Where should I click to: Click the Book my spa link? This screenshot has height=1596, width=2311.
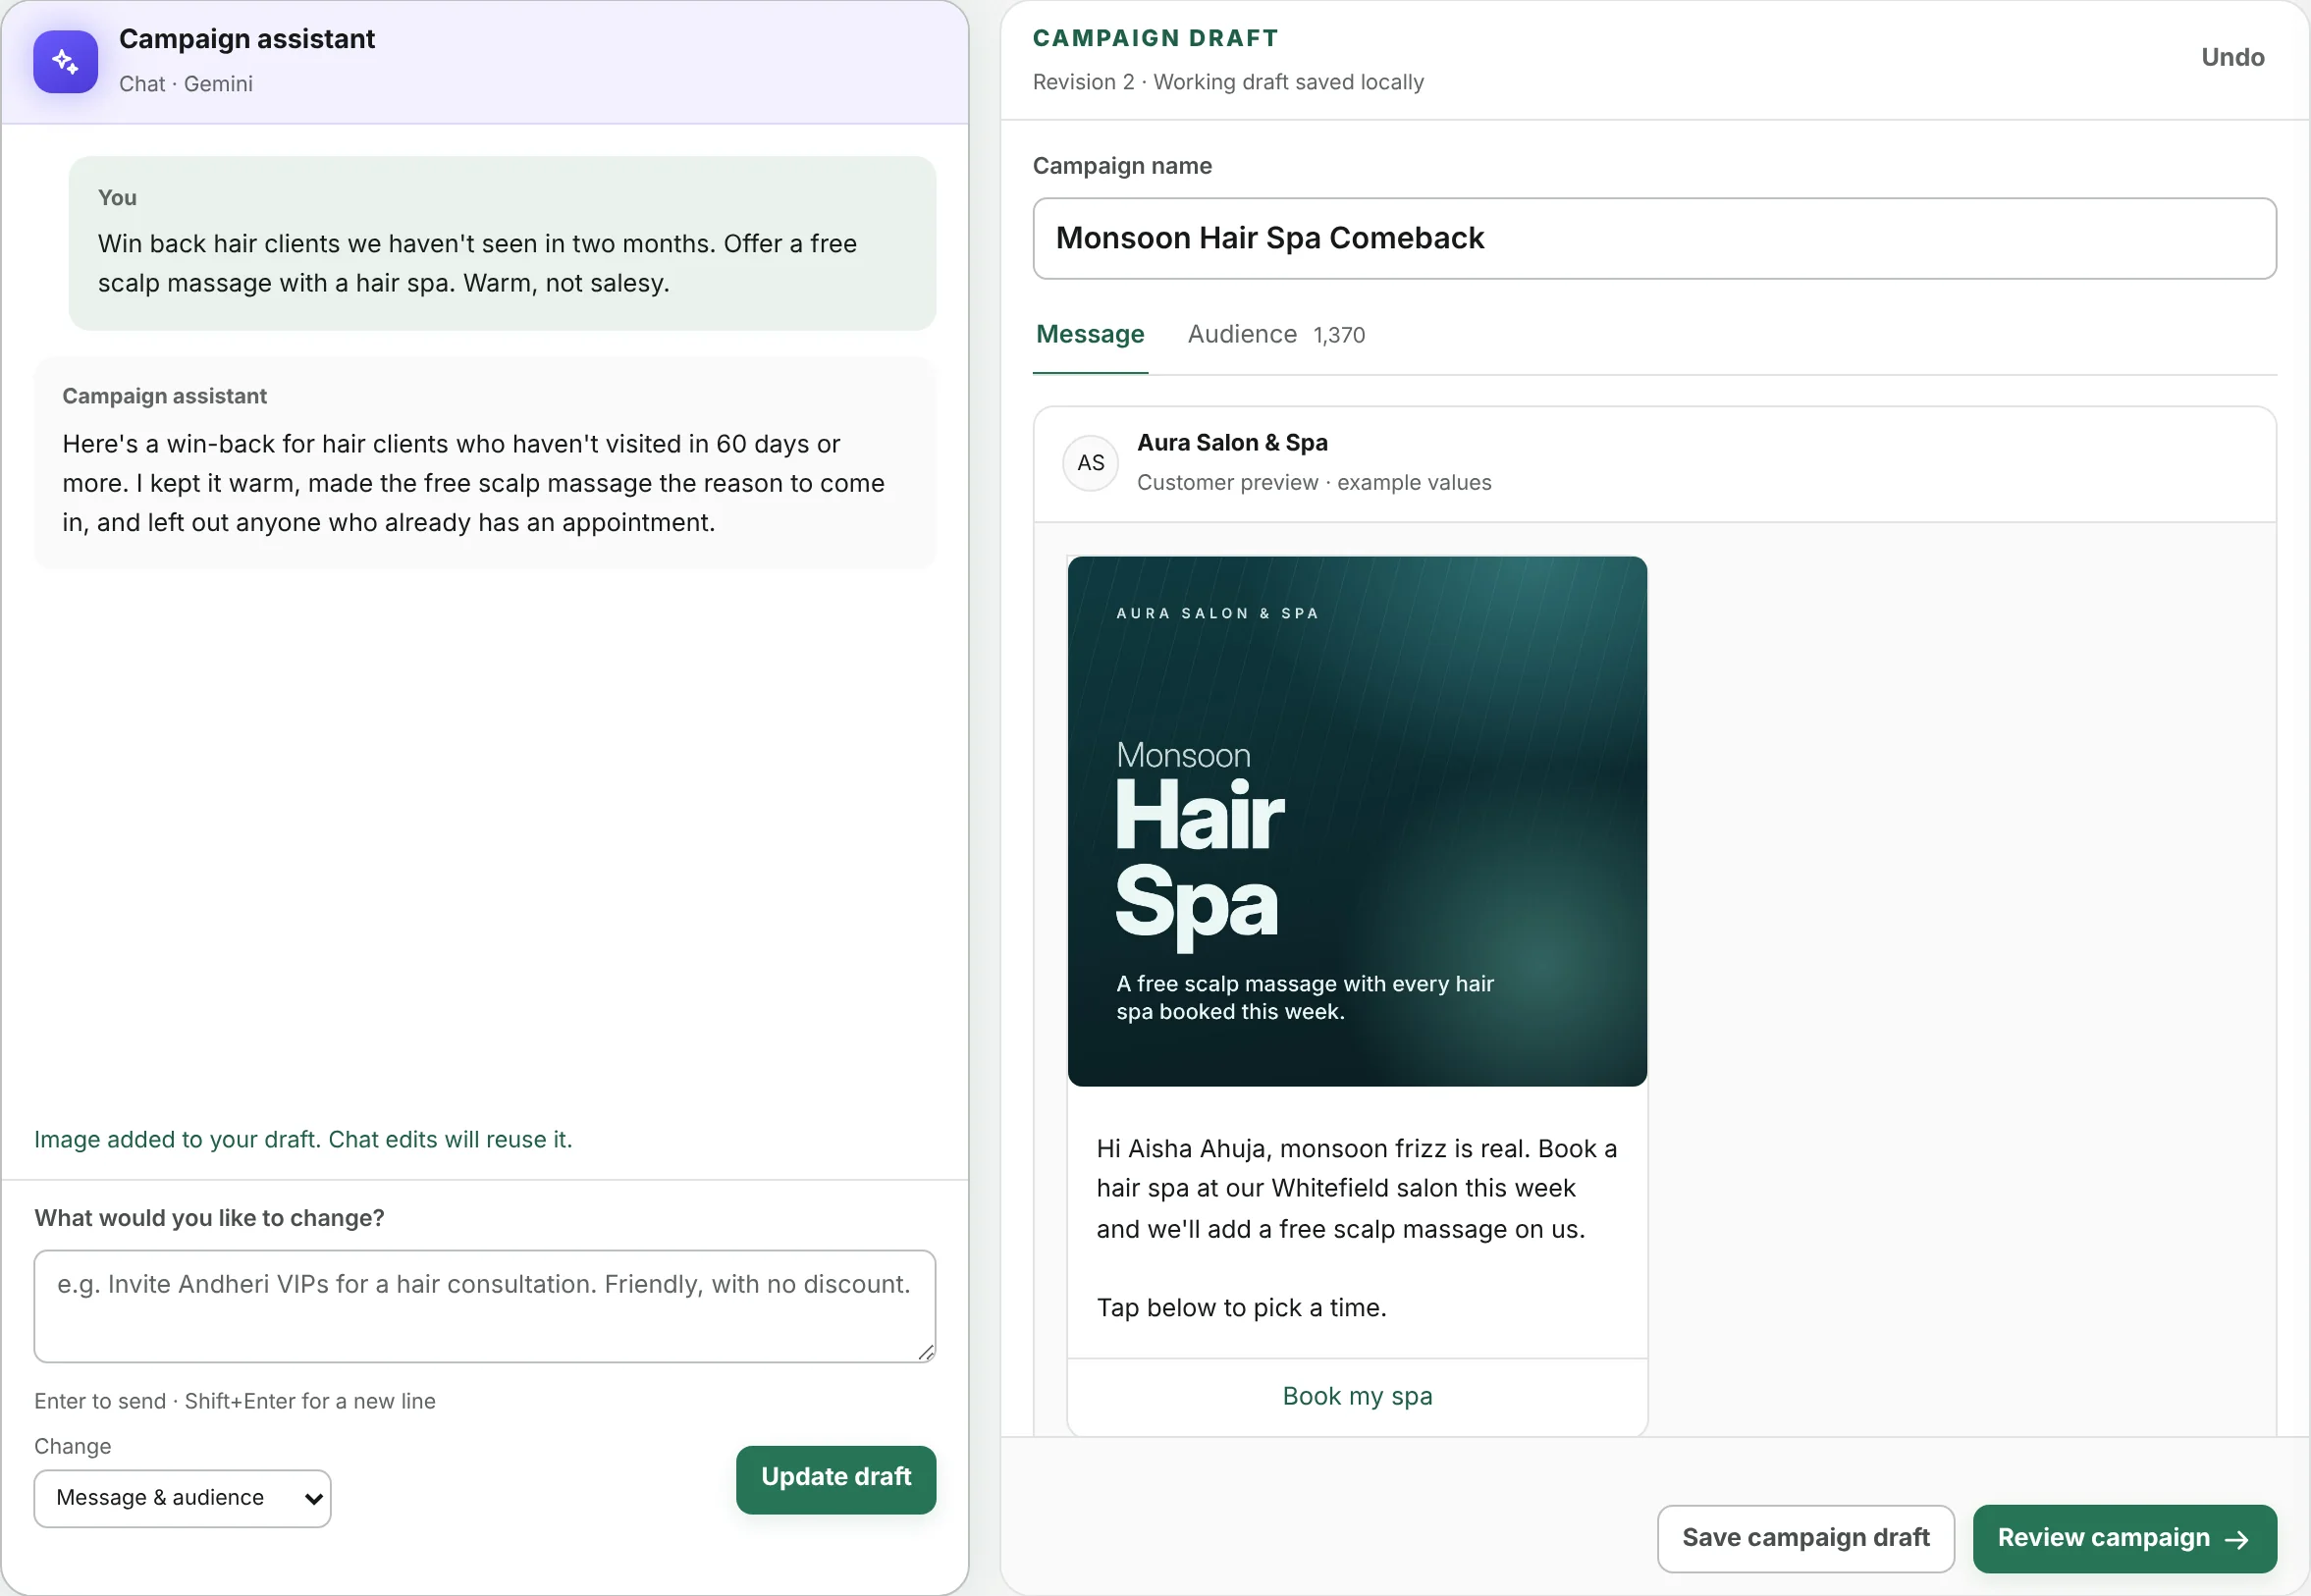1357,1395
